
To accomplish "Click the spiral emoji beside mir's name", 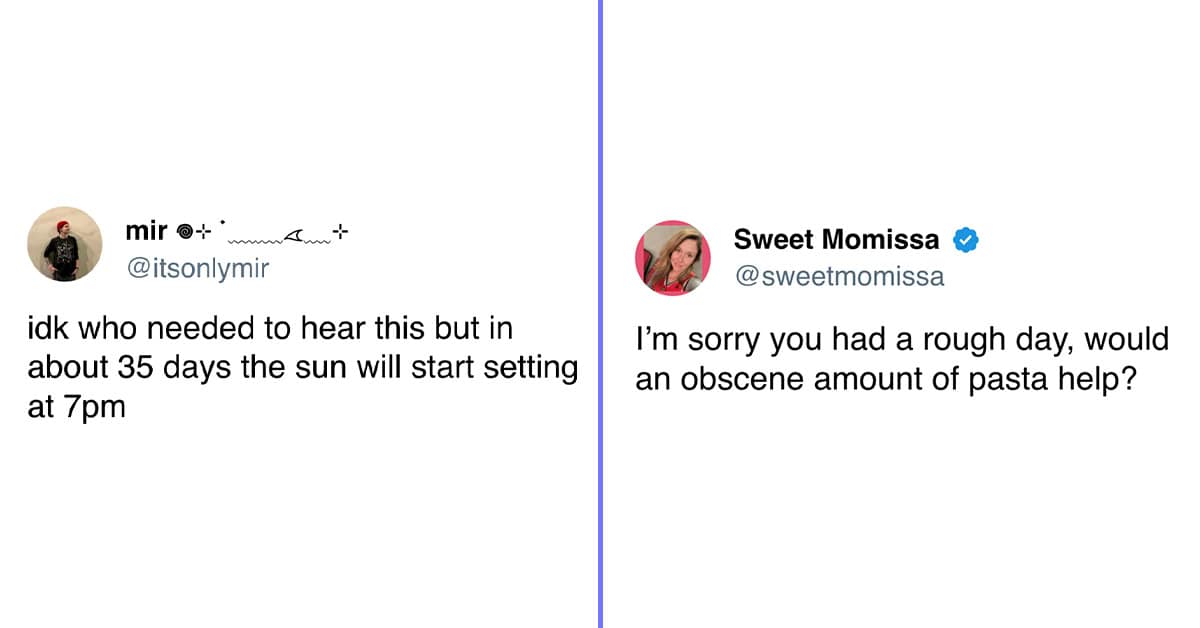I will pyautogui.click(x=184, y=233).
